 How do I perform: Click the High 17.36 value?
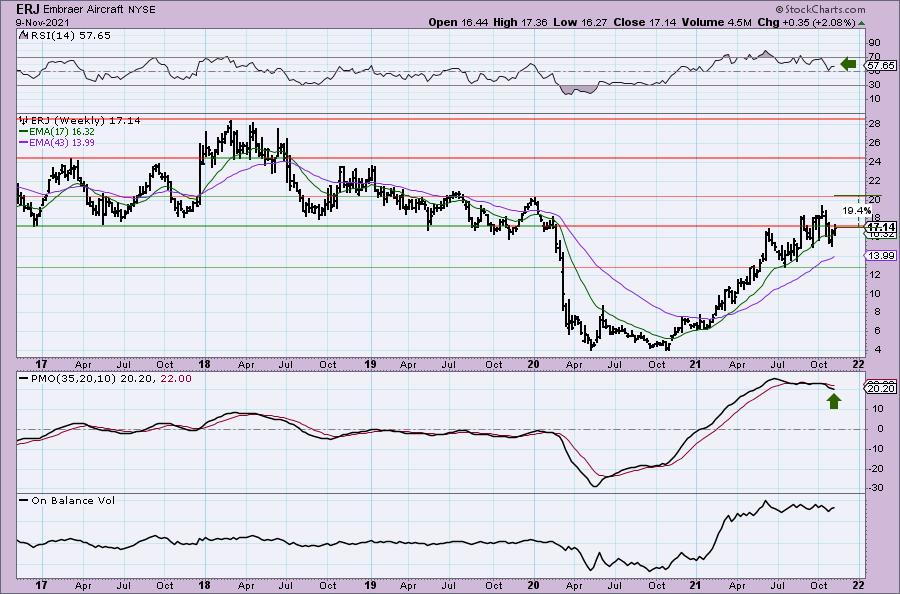point(520,22)
